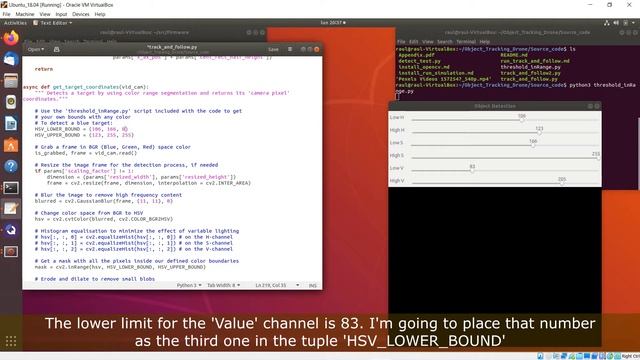Open volume icon in top panel
640x360 pixels.
[616, 23]
